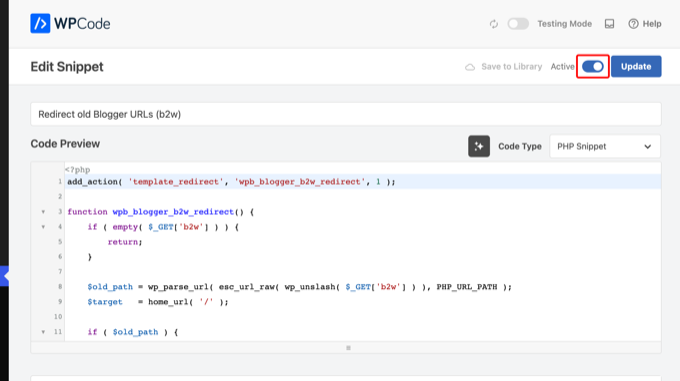Click the AI sparkle generate icon
The width and height of the screenshot is (680, 381).
pyautogui.click(x=479, y=146)
